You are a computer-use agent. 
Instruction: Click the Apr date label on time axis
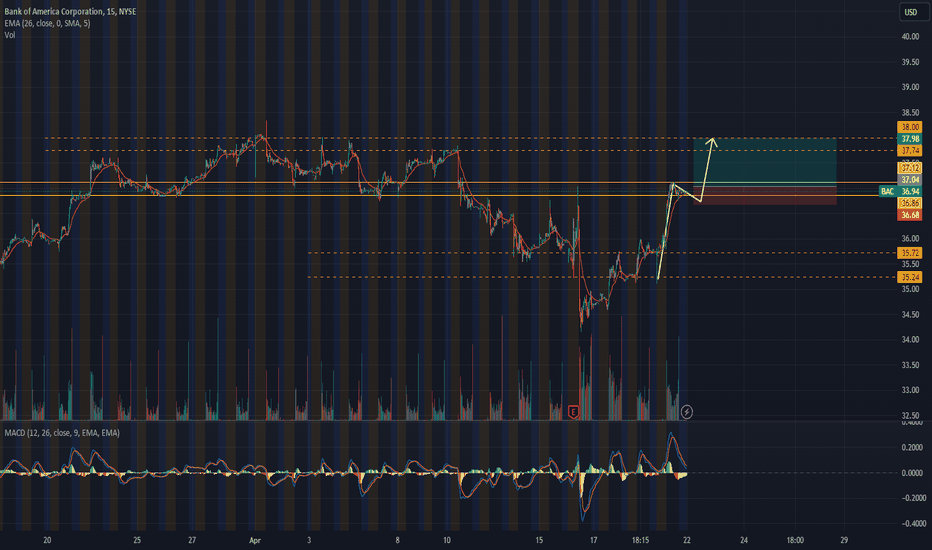(255, 540)
